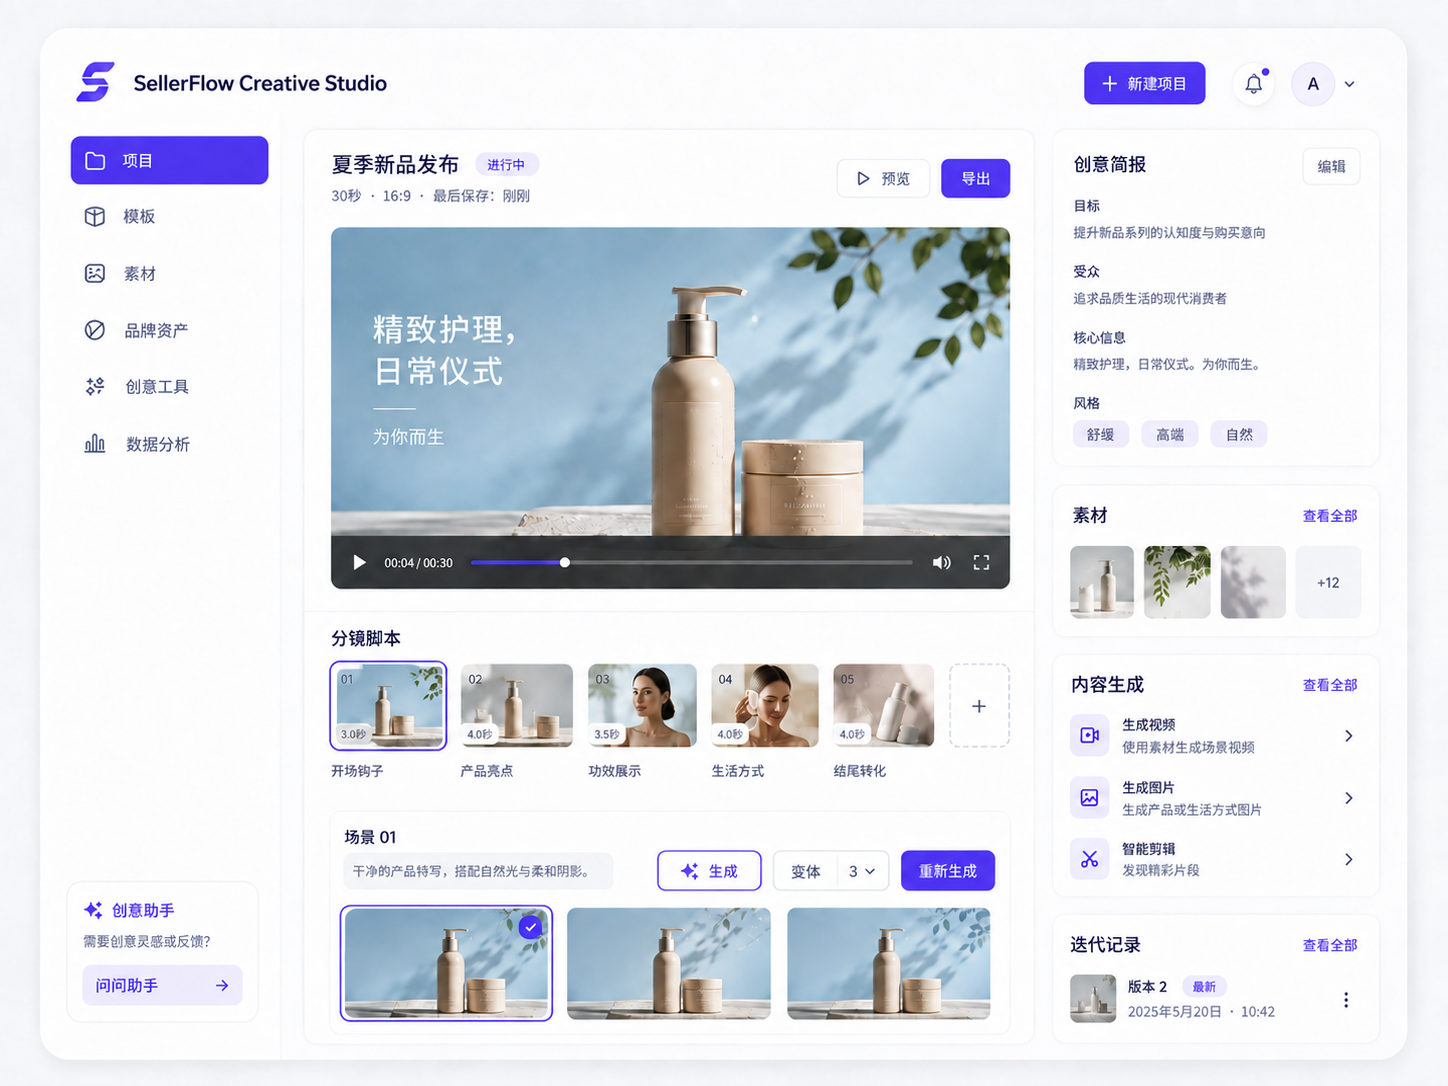Select the 功效展示 storyboard thumbnail
The image size is (1448, 1086).
click(x=642, y=705)
